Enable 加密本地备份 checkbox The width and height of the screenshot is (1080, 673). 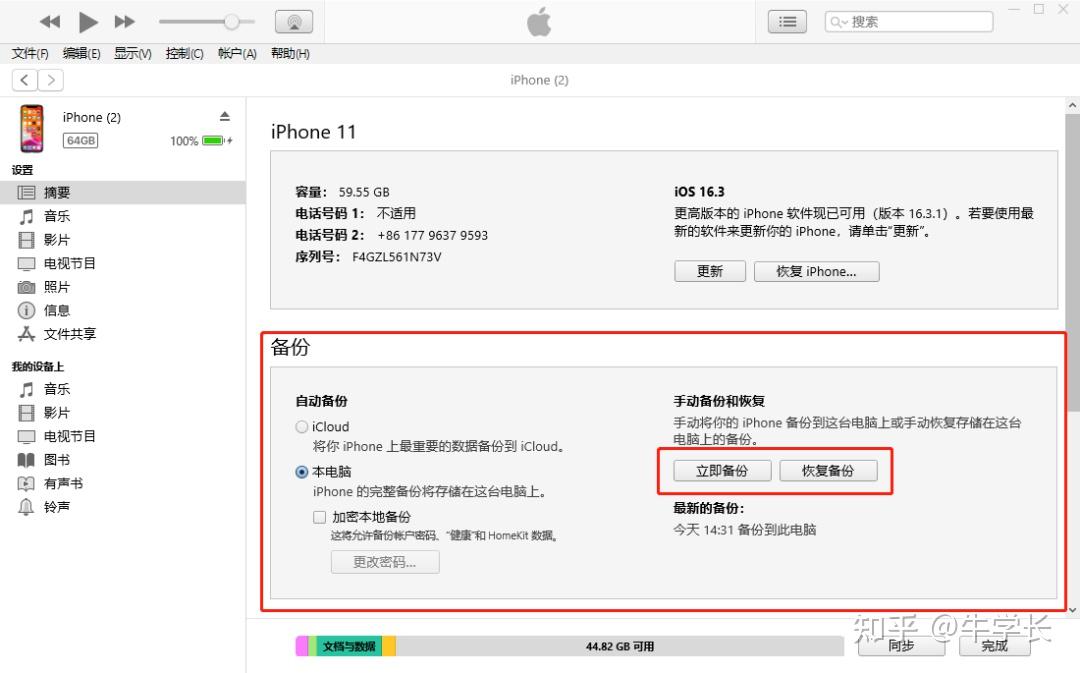(x=319, y=517)
